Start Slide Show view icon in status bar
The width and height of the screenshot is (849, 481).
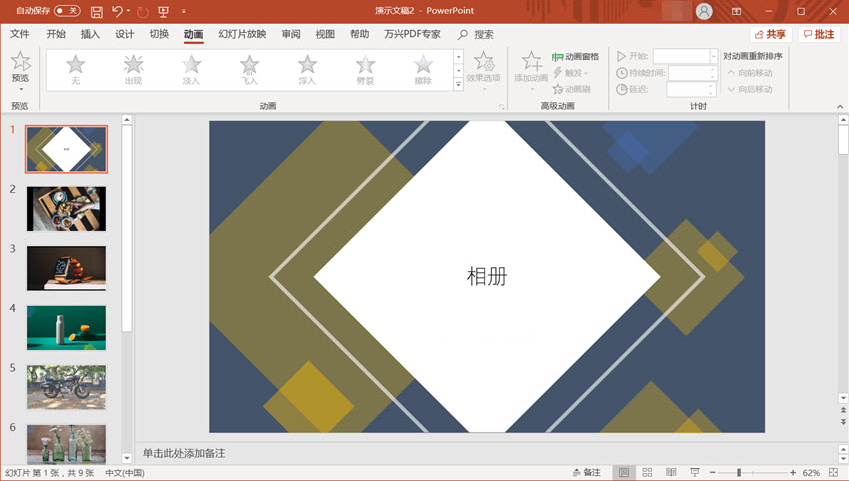pos(695,472)
